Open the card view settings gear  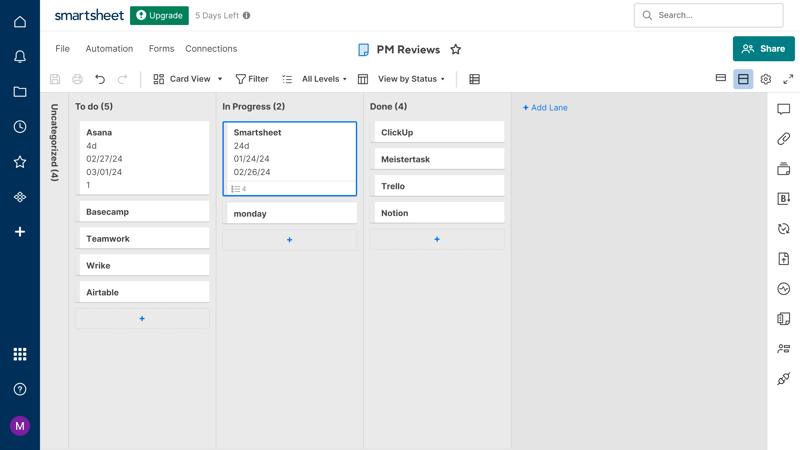pos(766,79)
